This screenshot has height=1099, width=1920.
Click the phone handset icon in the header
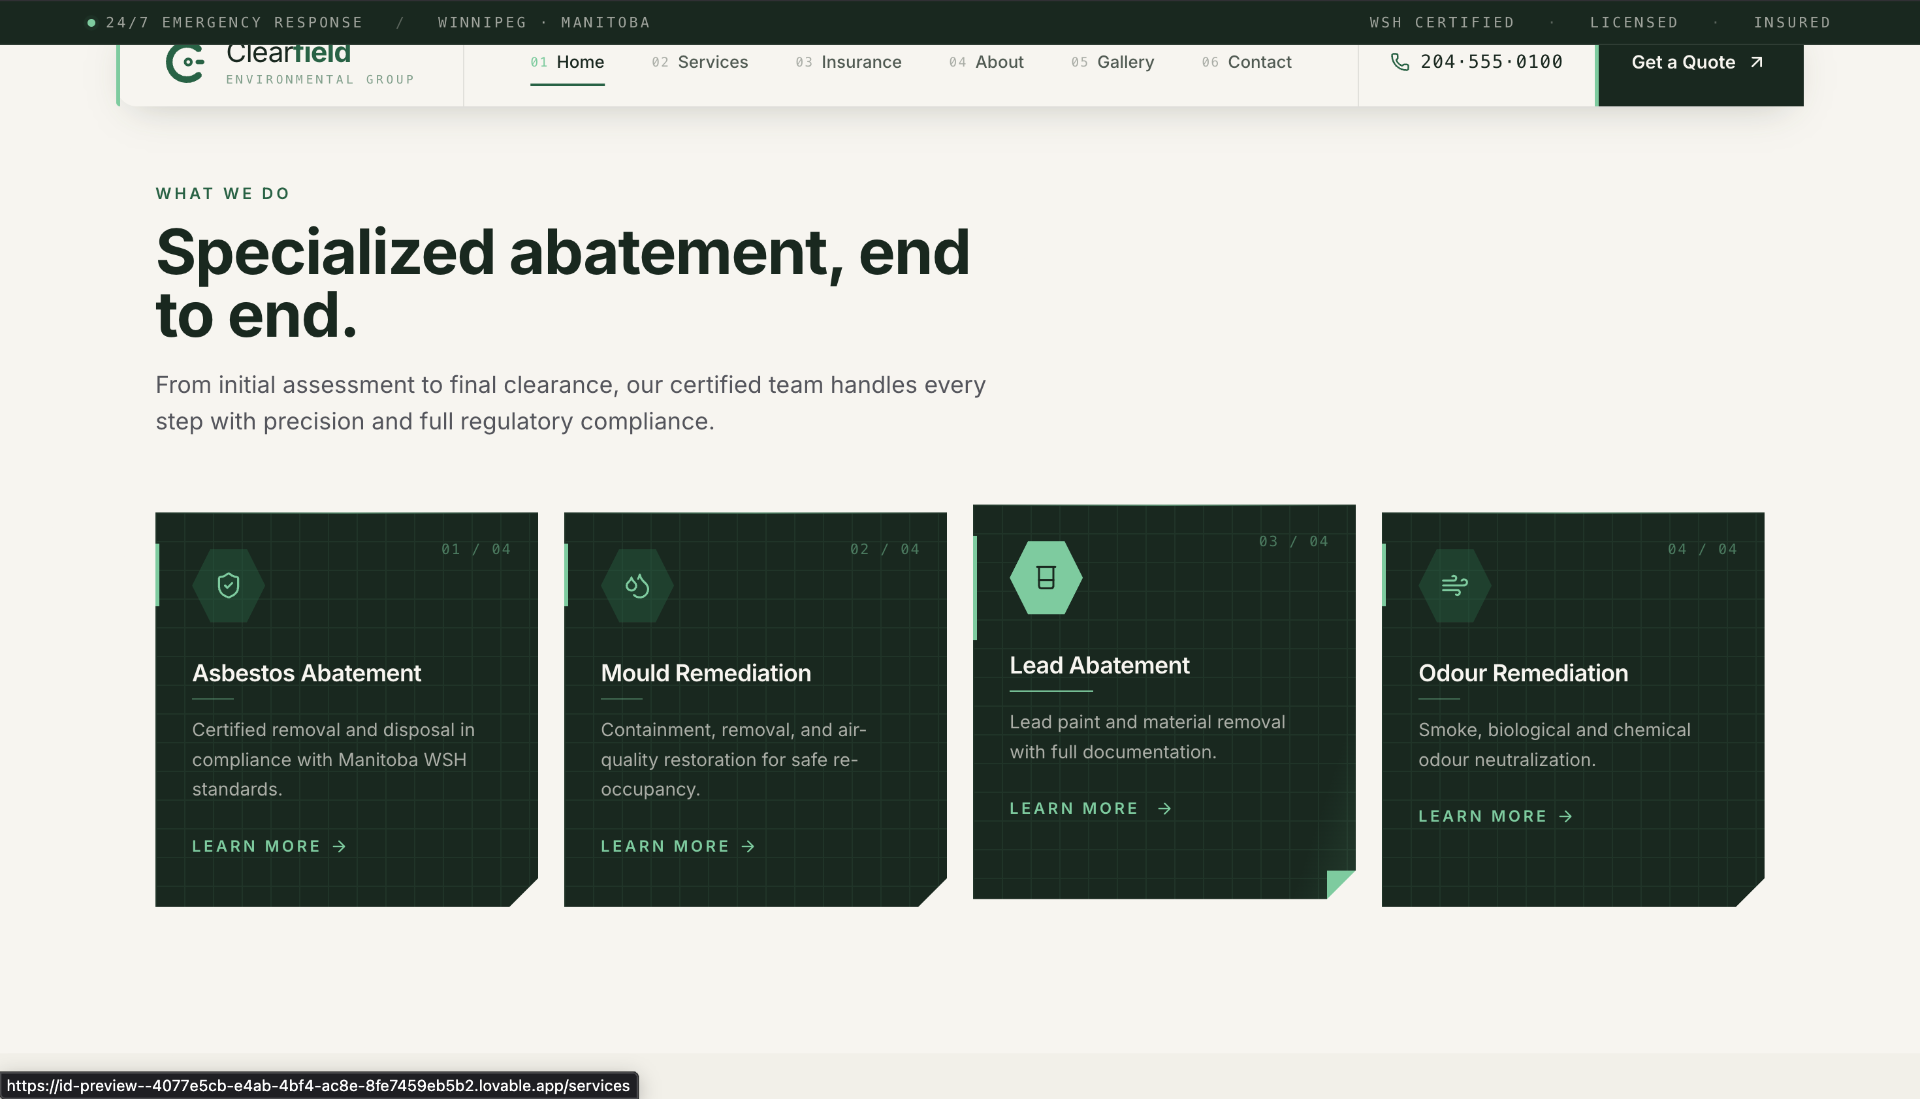pos(1400,62)
